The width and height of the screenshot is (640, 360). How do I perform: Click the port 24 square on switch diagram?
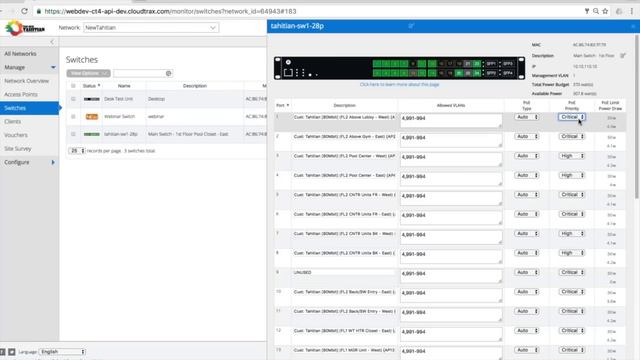pos(477,73)
